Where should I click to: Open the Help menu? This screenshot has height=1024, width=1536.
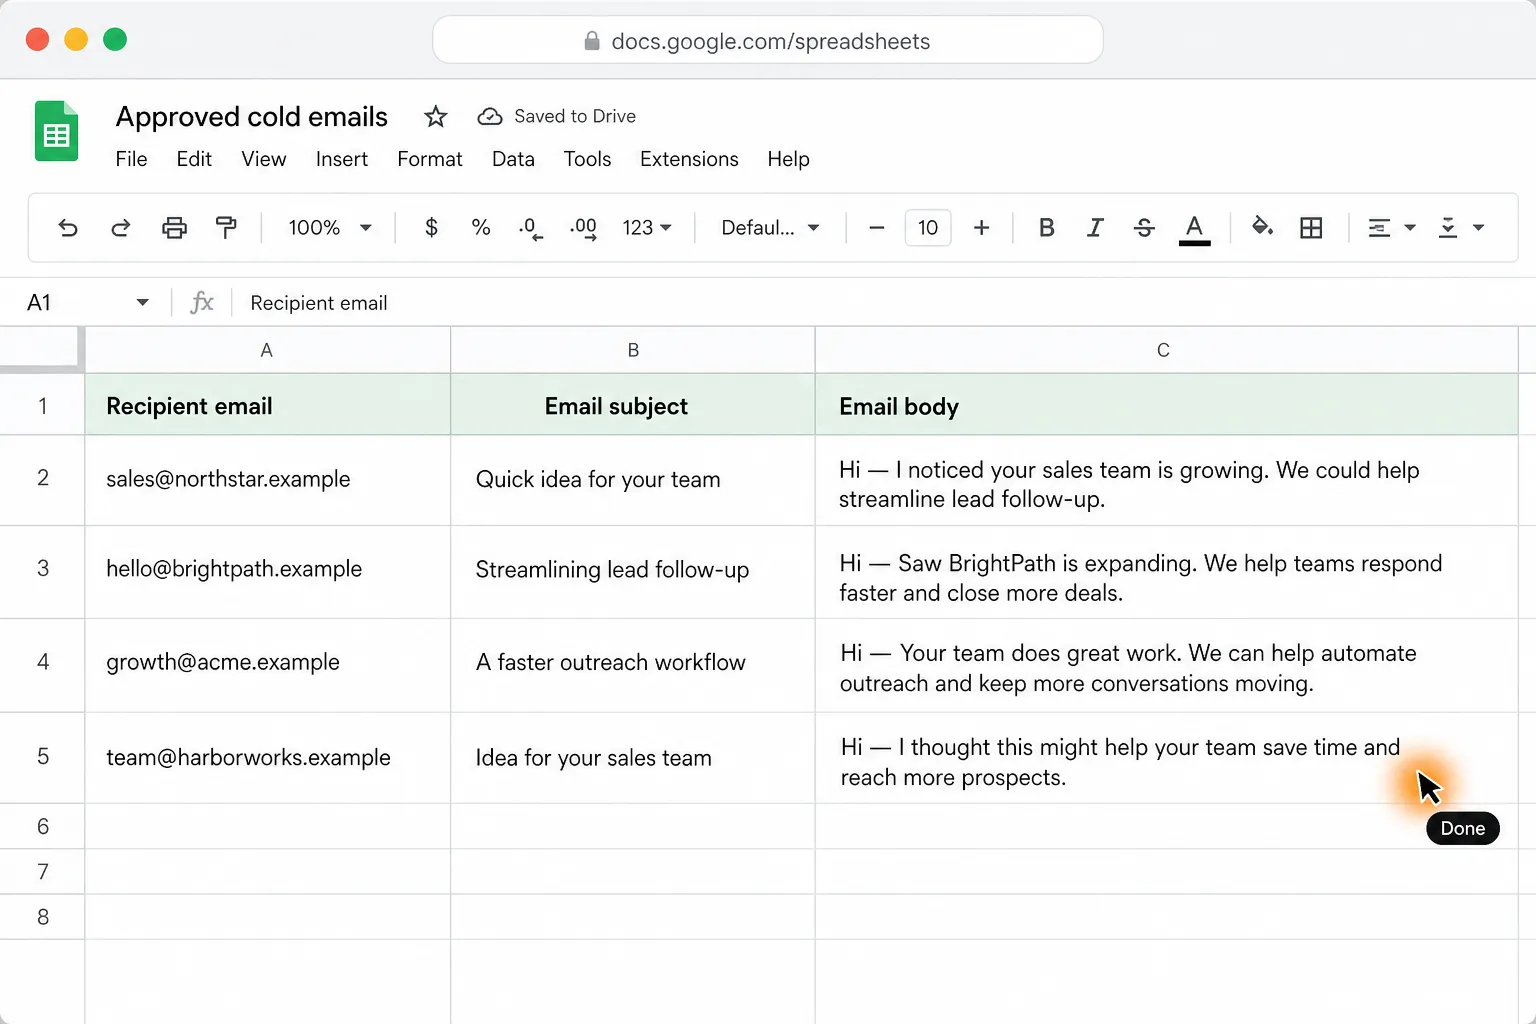[x=788, y=159]
